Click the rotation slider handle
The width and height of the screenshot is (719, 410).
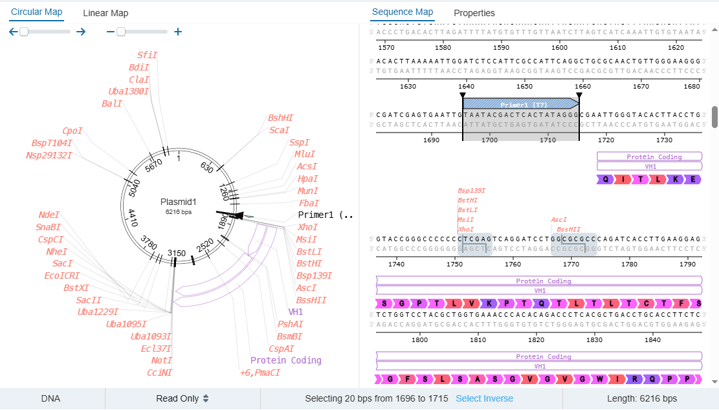(x=23, y=32)
